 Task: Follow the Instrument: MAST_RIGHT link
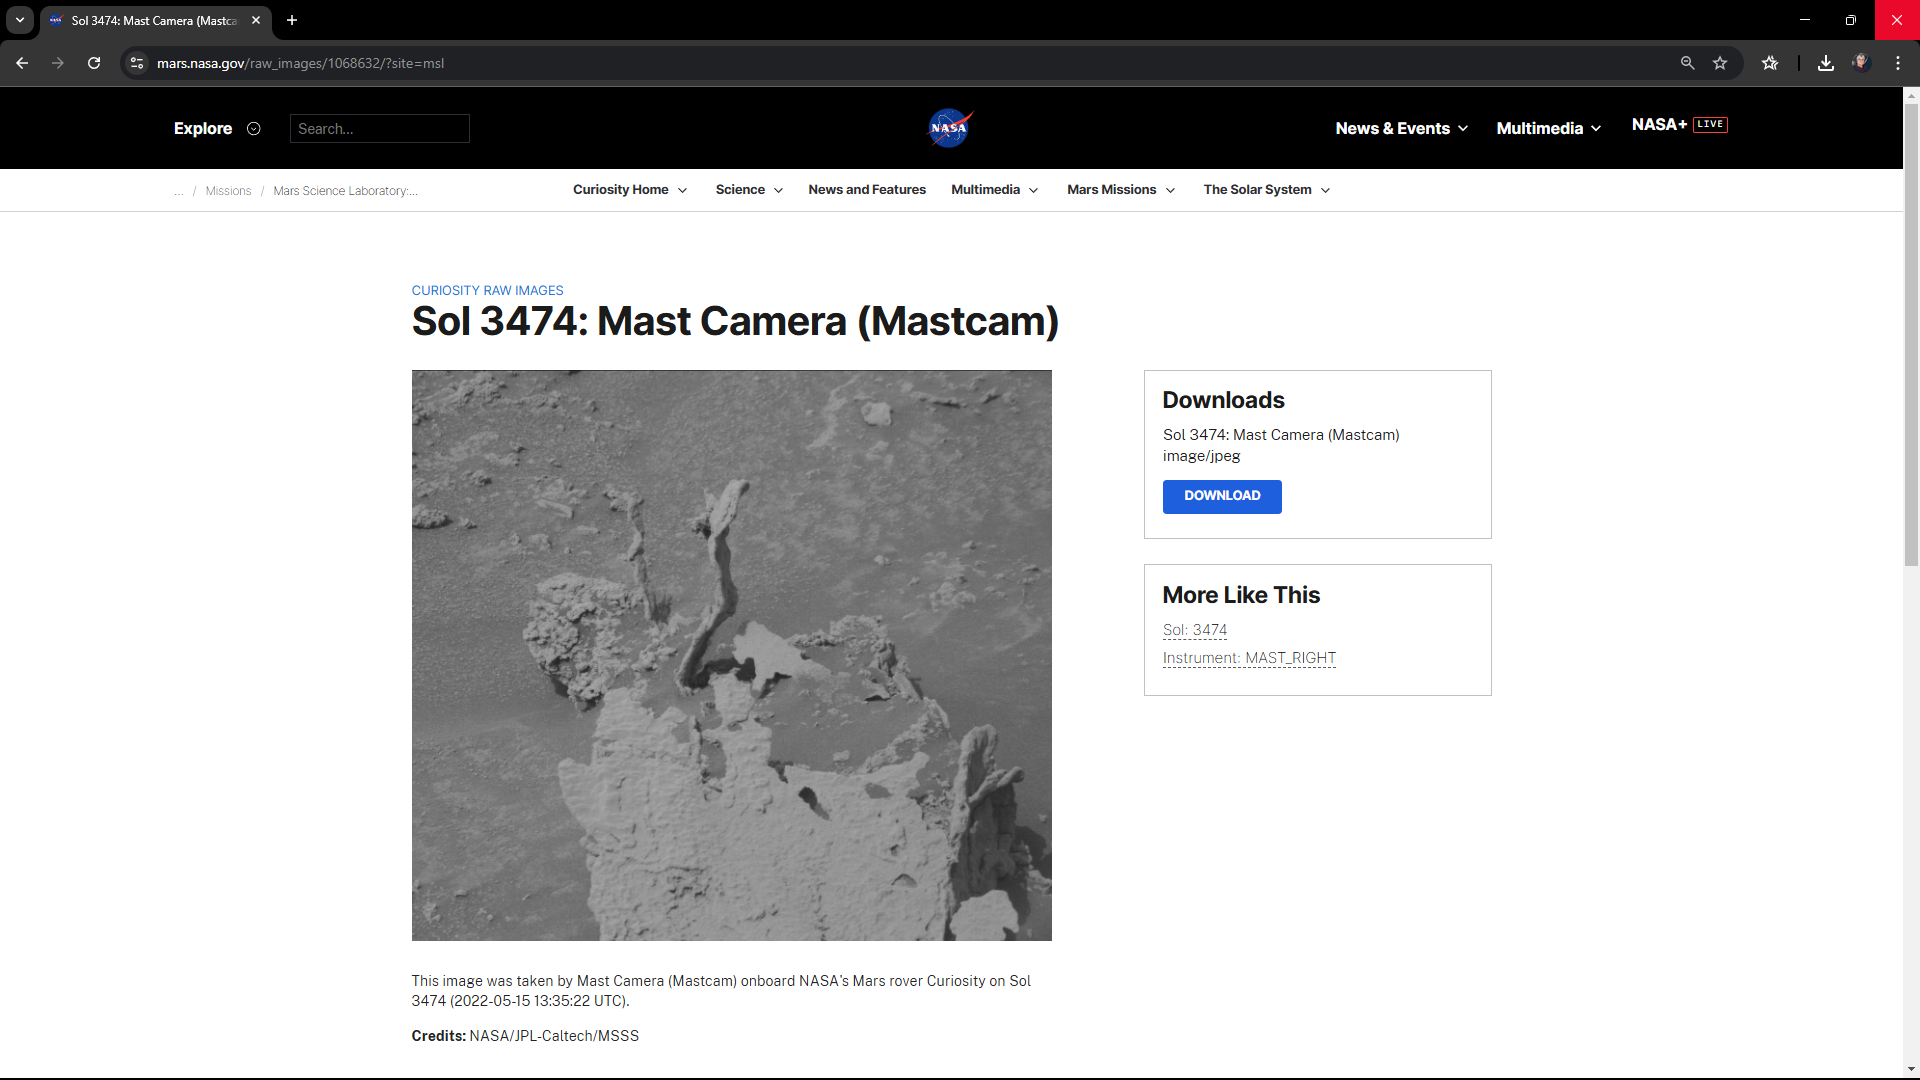(x=1249, y=658)
